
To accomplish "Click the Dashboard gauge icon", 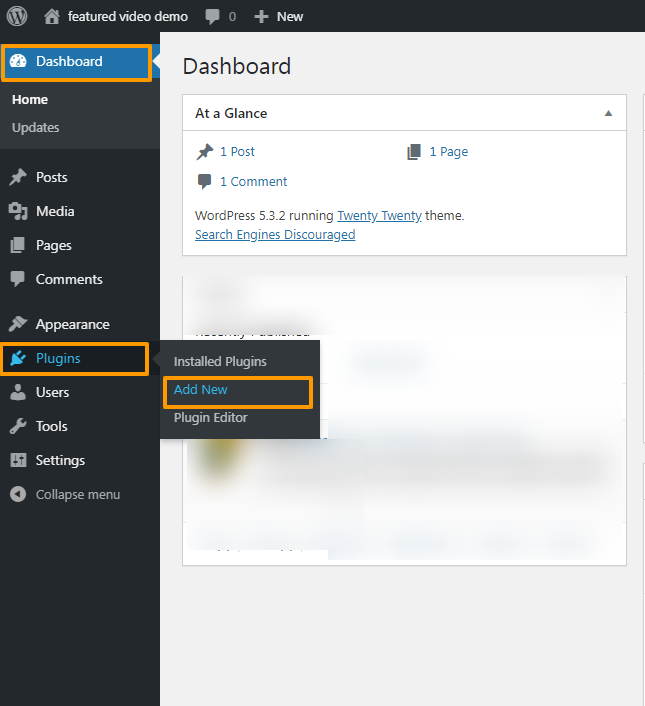I will (x=18, y=61).
